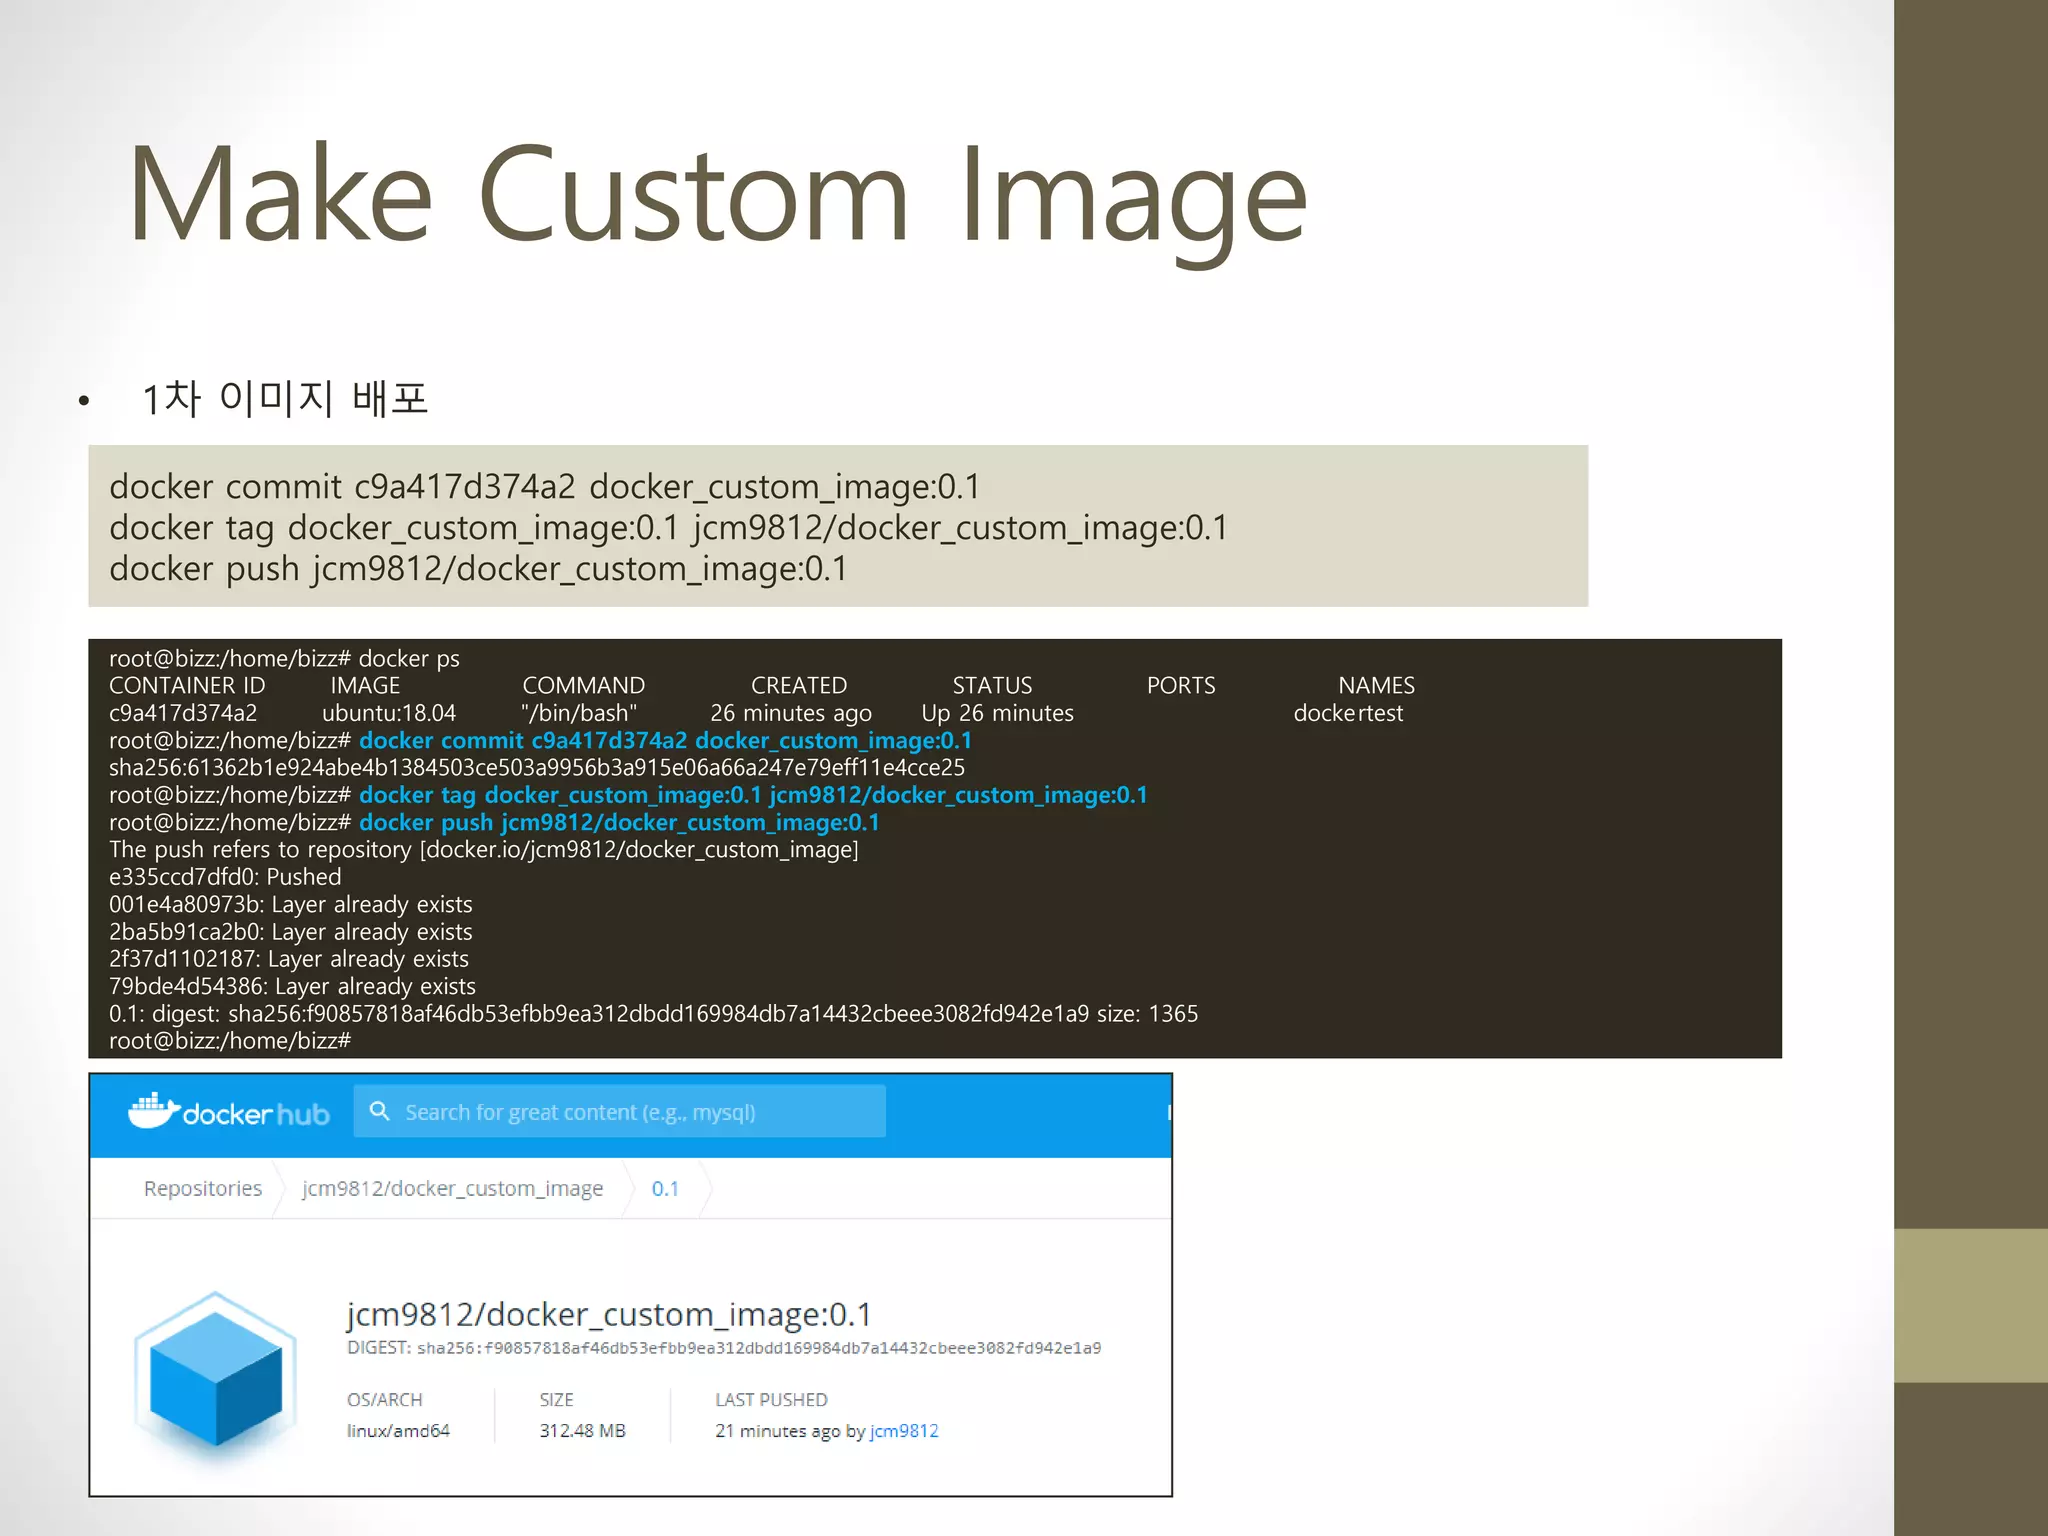Click the blue 'docker commit' terminal command
Screen dimensions: 2048x1536
[665, 741]
